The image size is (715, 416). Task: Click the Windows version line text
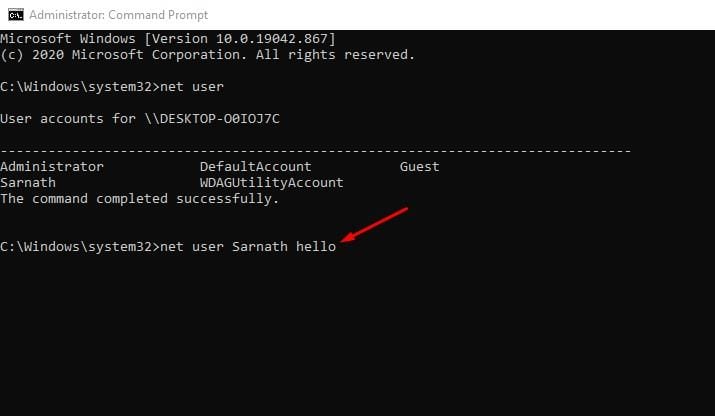(x=168, y=39)
